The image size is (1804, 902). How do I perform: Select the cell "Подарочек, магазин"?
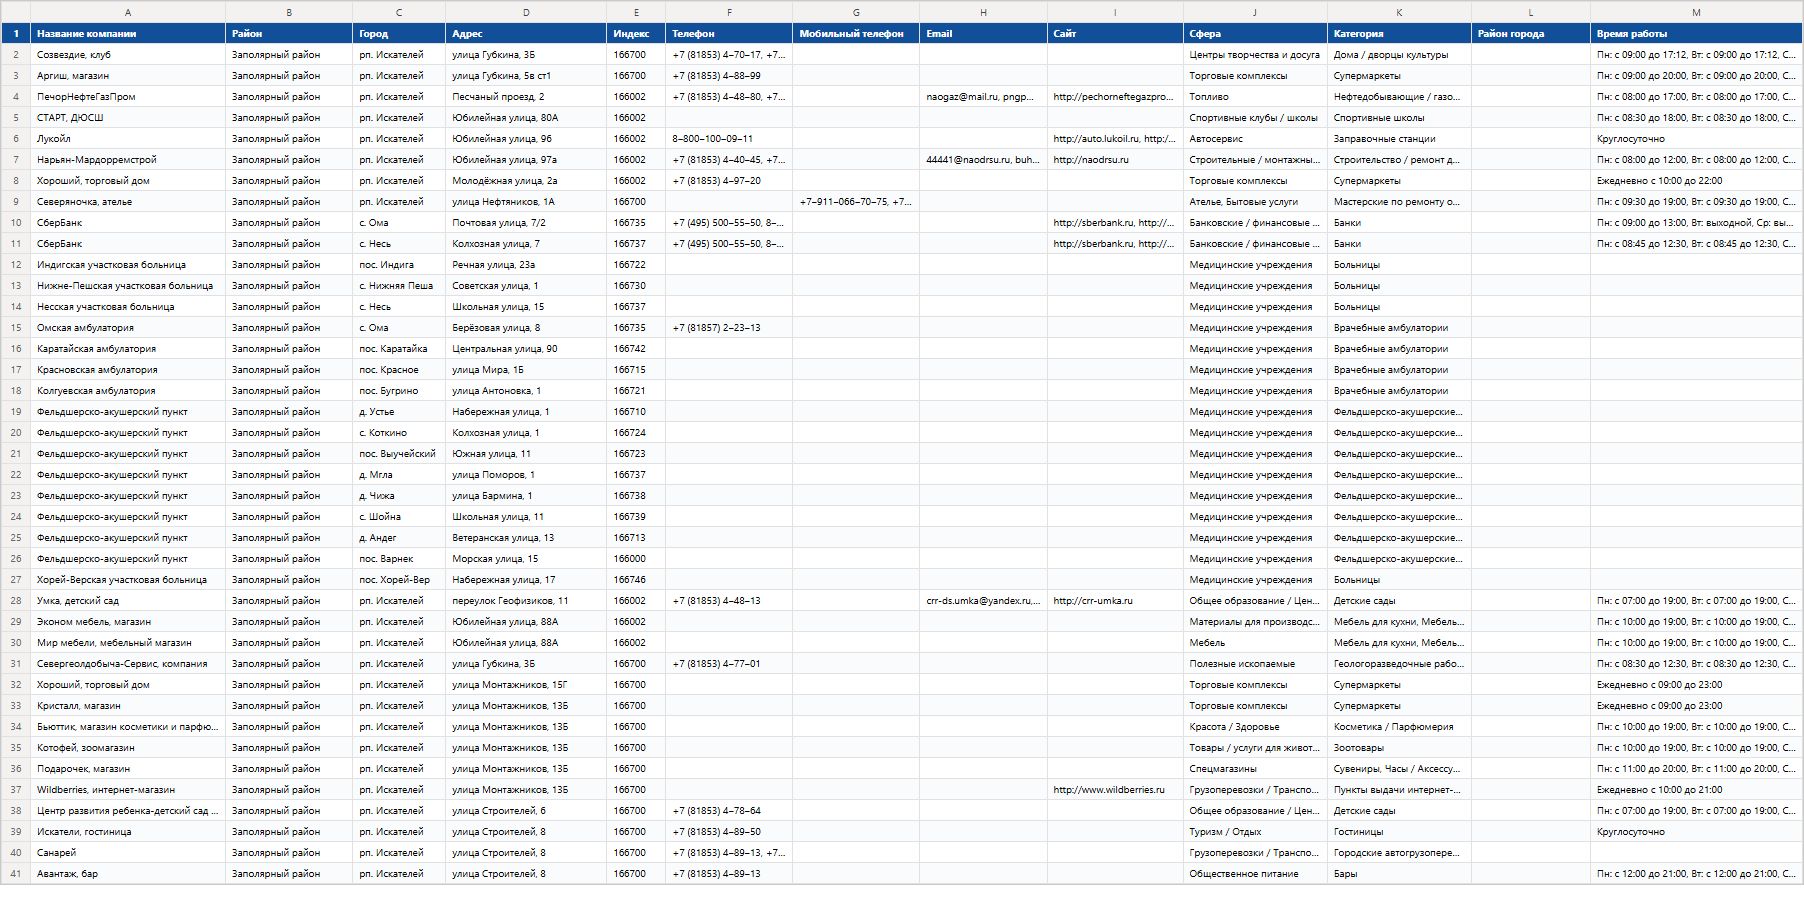128,769
